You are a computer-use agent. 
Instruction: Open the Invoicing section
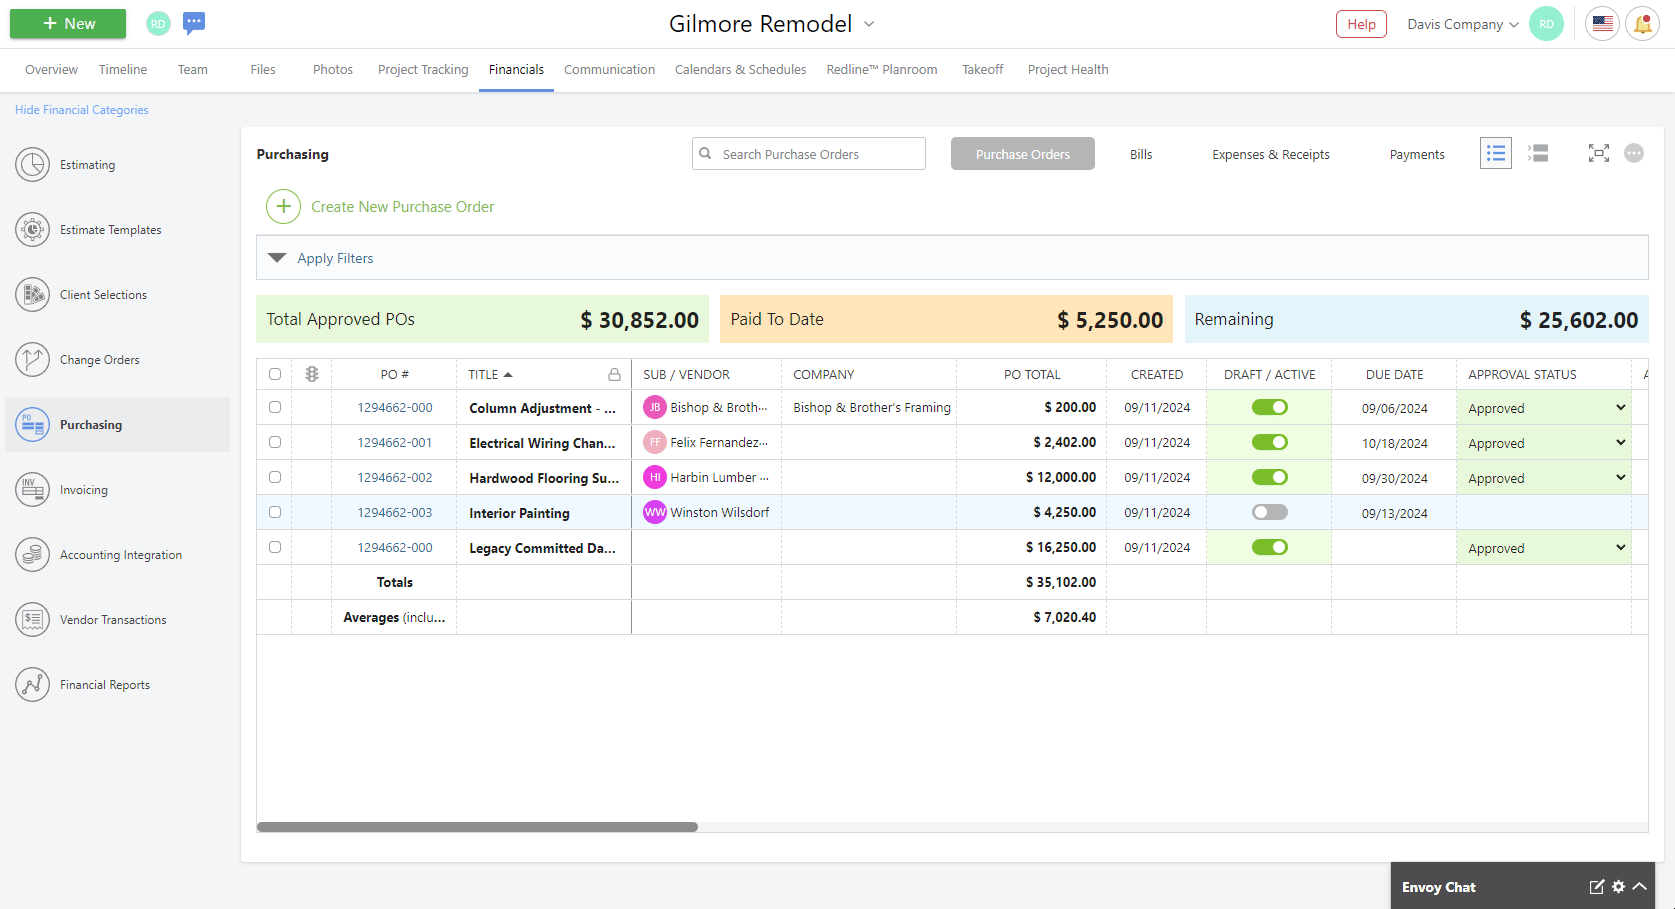[84, 489]
